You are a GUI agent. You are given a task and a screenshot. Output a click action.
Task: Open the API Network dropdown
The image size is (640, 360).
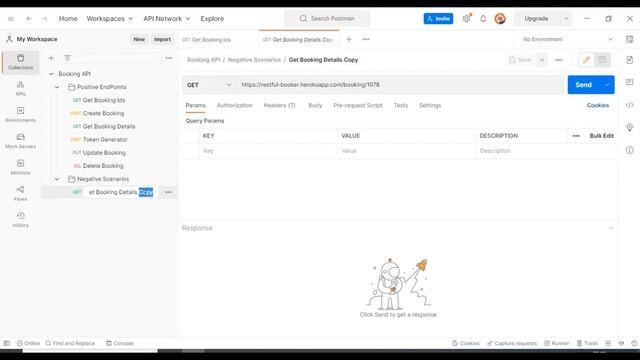pyautogui.click(x=167, y=19)
